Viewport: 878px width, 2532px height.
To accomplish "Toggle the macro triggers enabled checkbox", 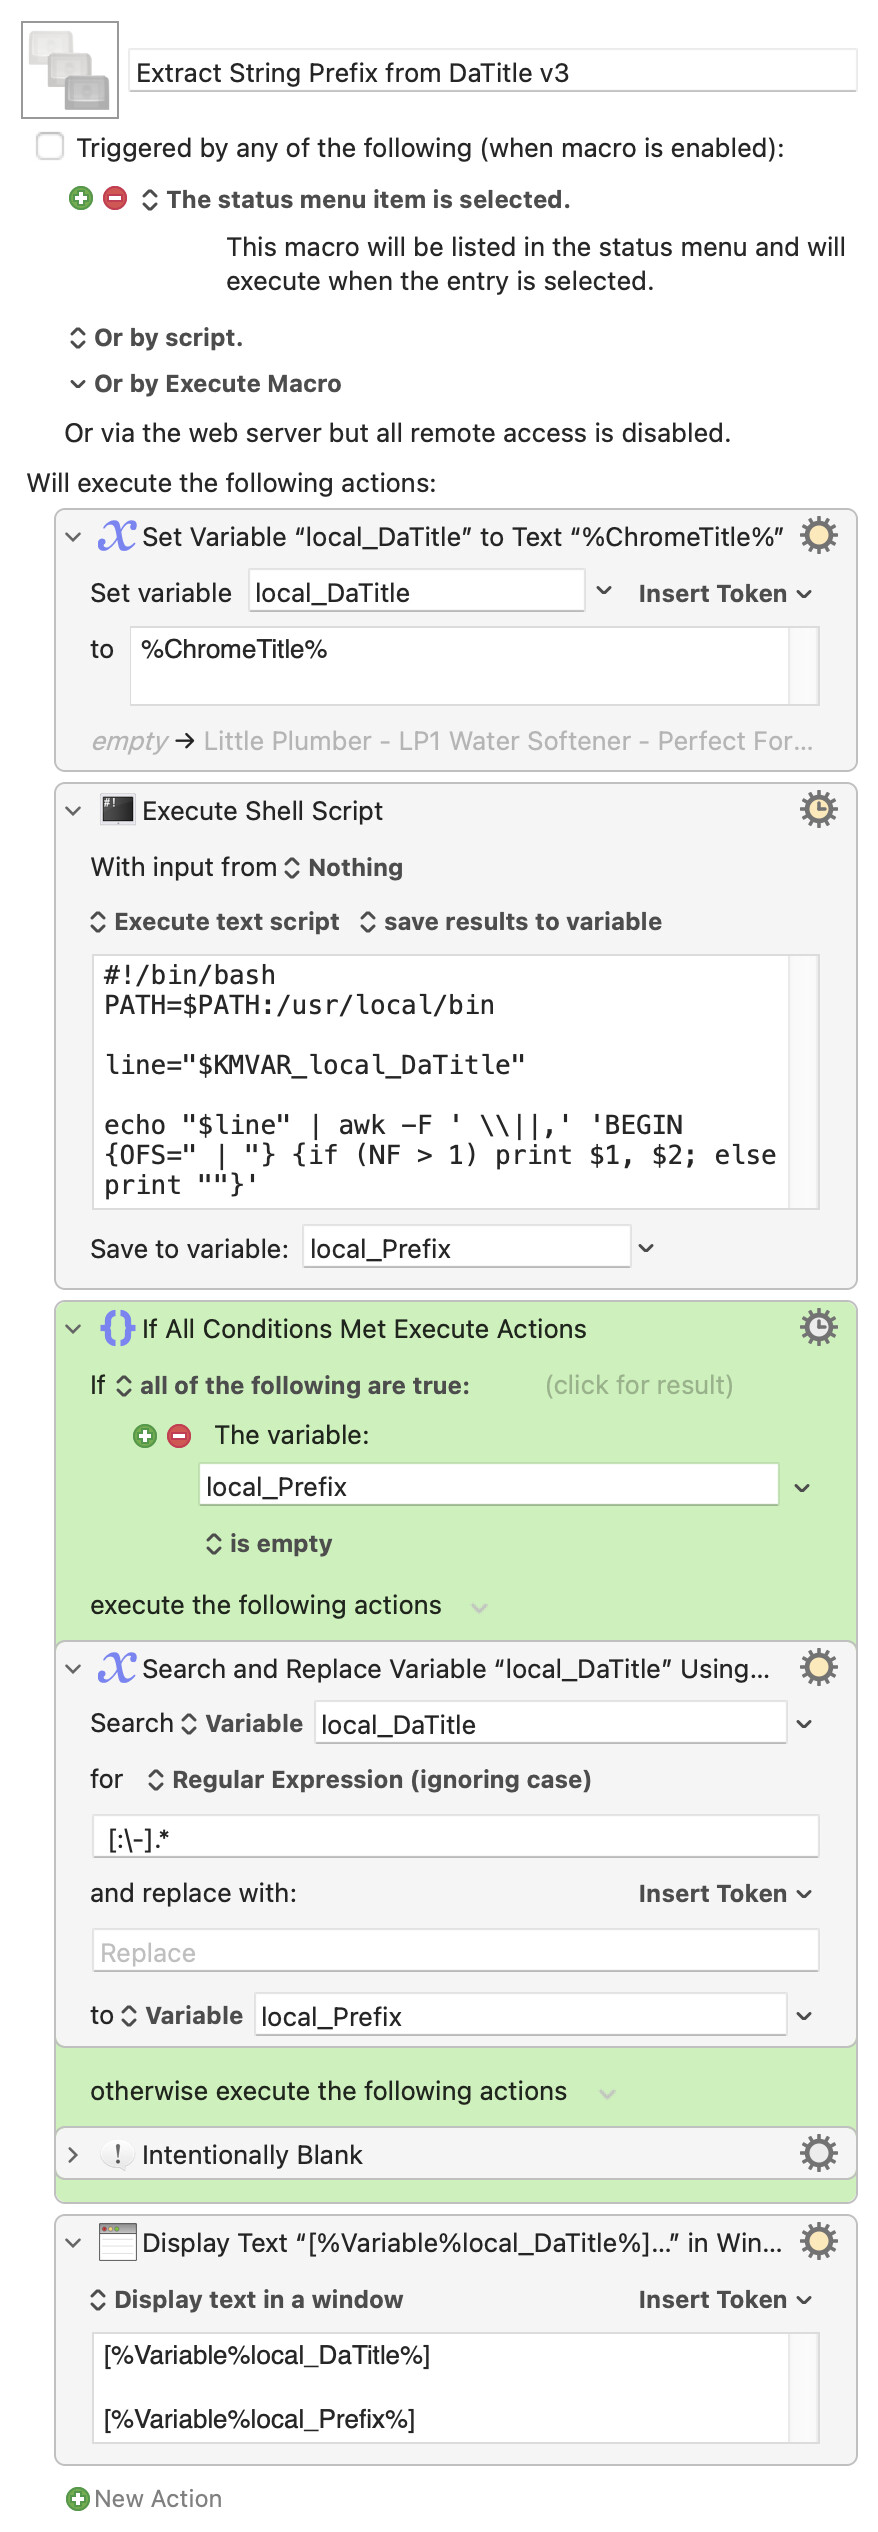I will pos(50,147).
